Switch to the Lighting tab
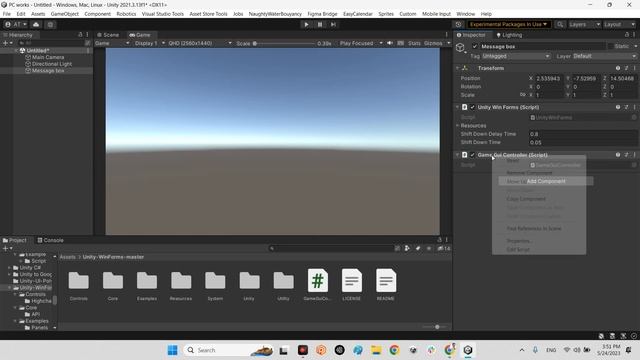This screenshot has width=640, height=360. point(509,35)
